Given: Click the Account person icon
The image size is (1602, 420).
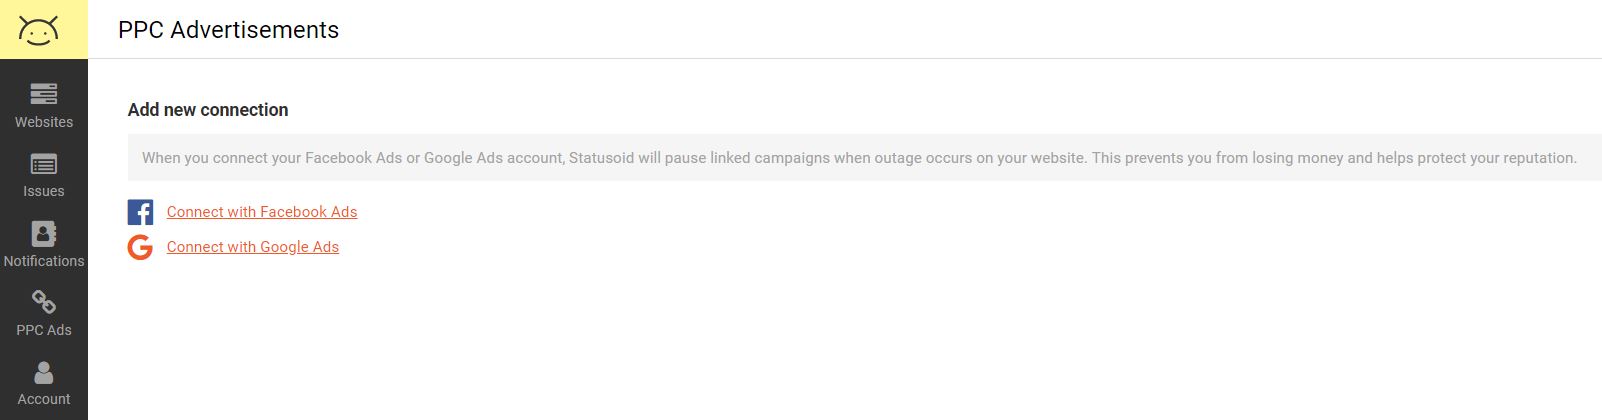Looking at the screenshot, I should [44, 372].
